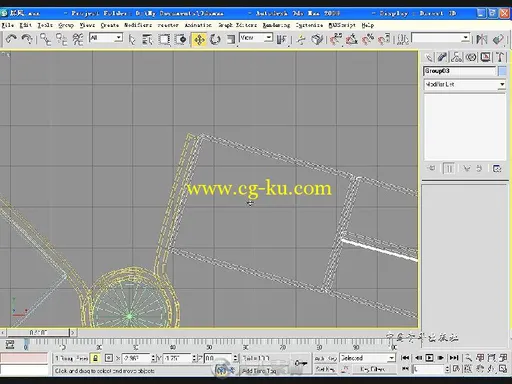Toggle the keyboard shortcut override cube icon
This screenshot has width=512, height=384.
click(x=317, y=39)
